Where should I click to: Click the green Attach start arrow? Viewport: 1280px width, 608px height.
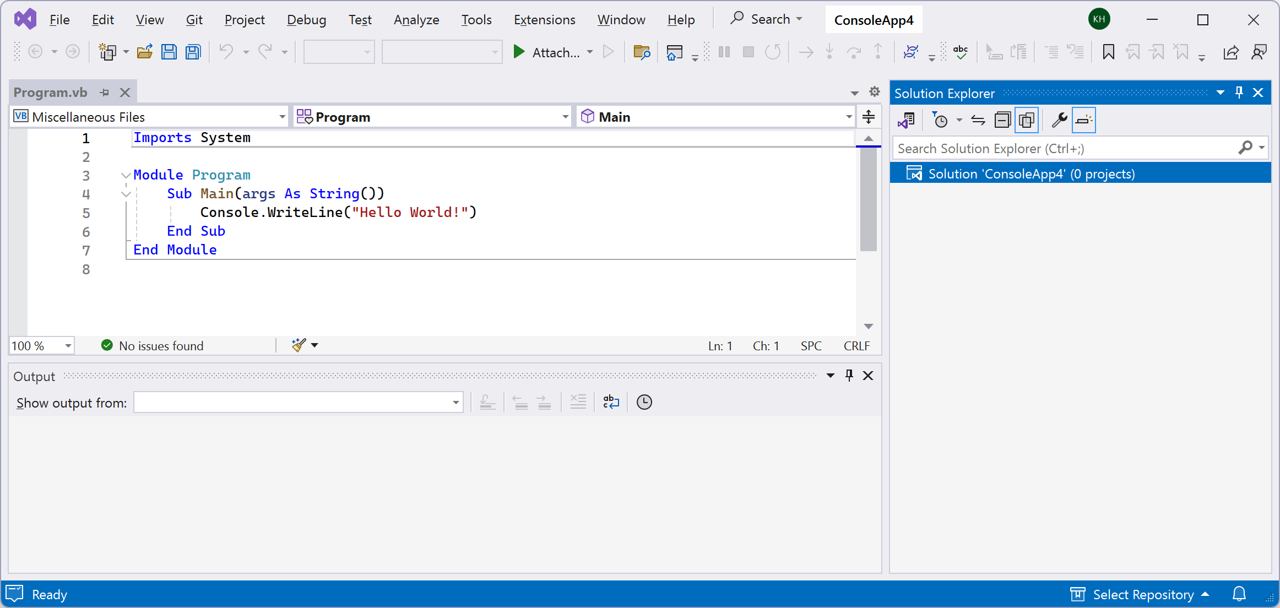[x=519, y=52]
